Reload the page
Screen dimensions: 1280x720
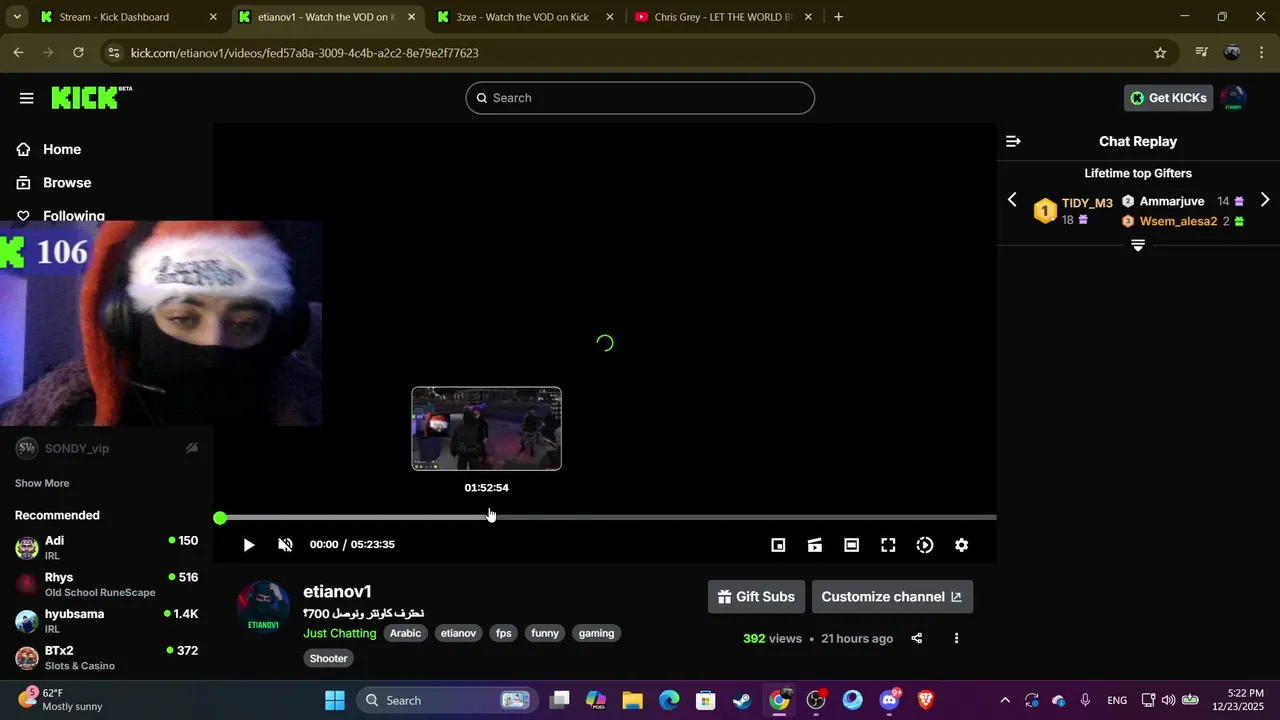tap(79, 53)
